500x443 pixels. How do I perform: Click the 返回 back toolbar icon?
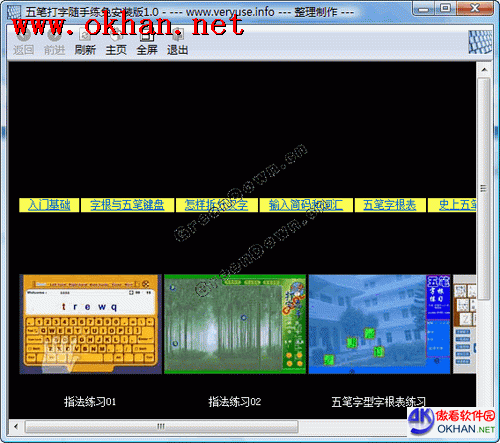(x=23, y=42)
